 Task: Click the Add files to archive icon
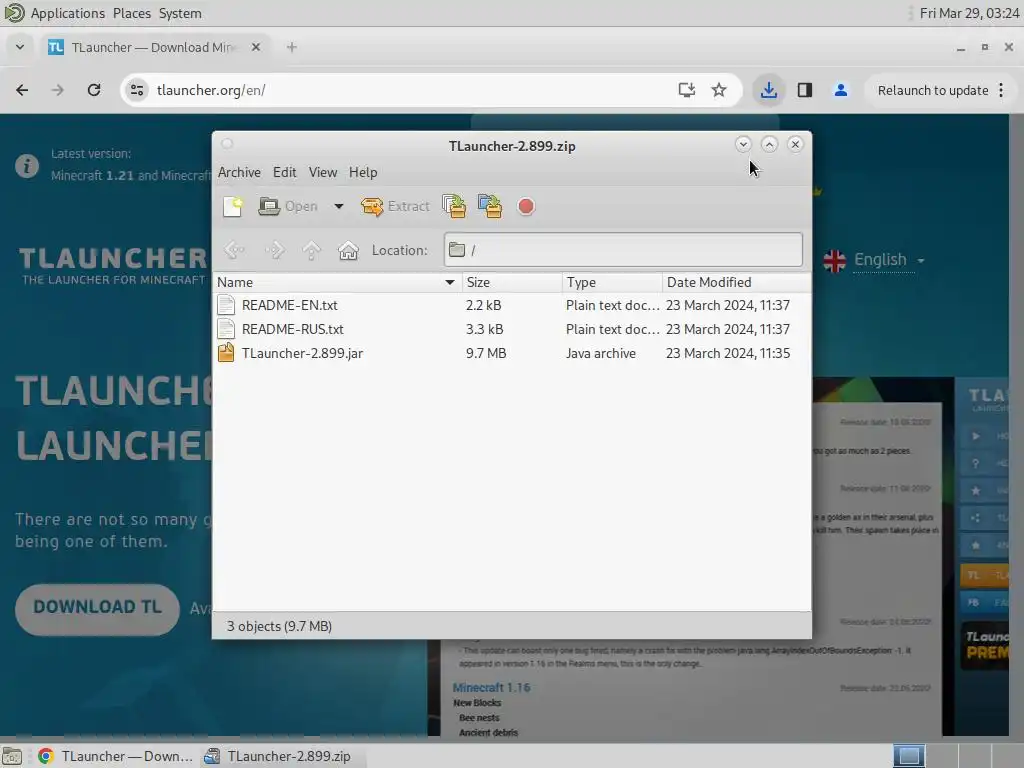pos(454,206)
